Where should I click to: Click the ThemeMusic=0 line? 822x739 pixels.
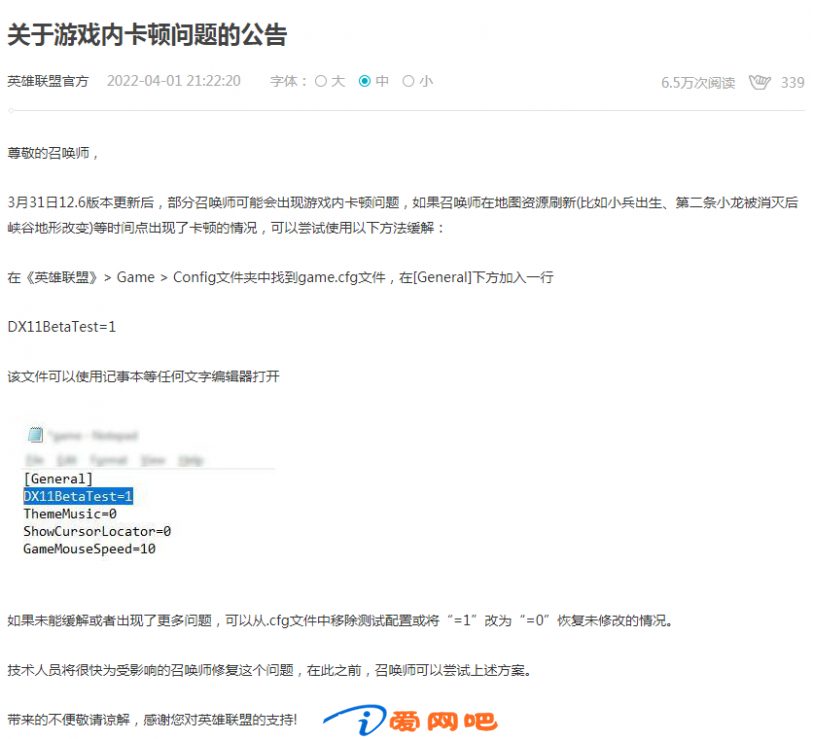point(70,514)
